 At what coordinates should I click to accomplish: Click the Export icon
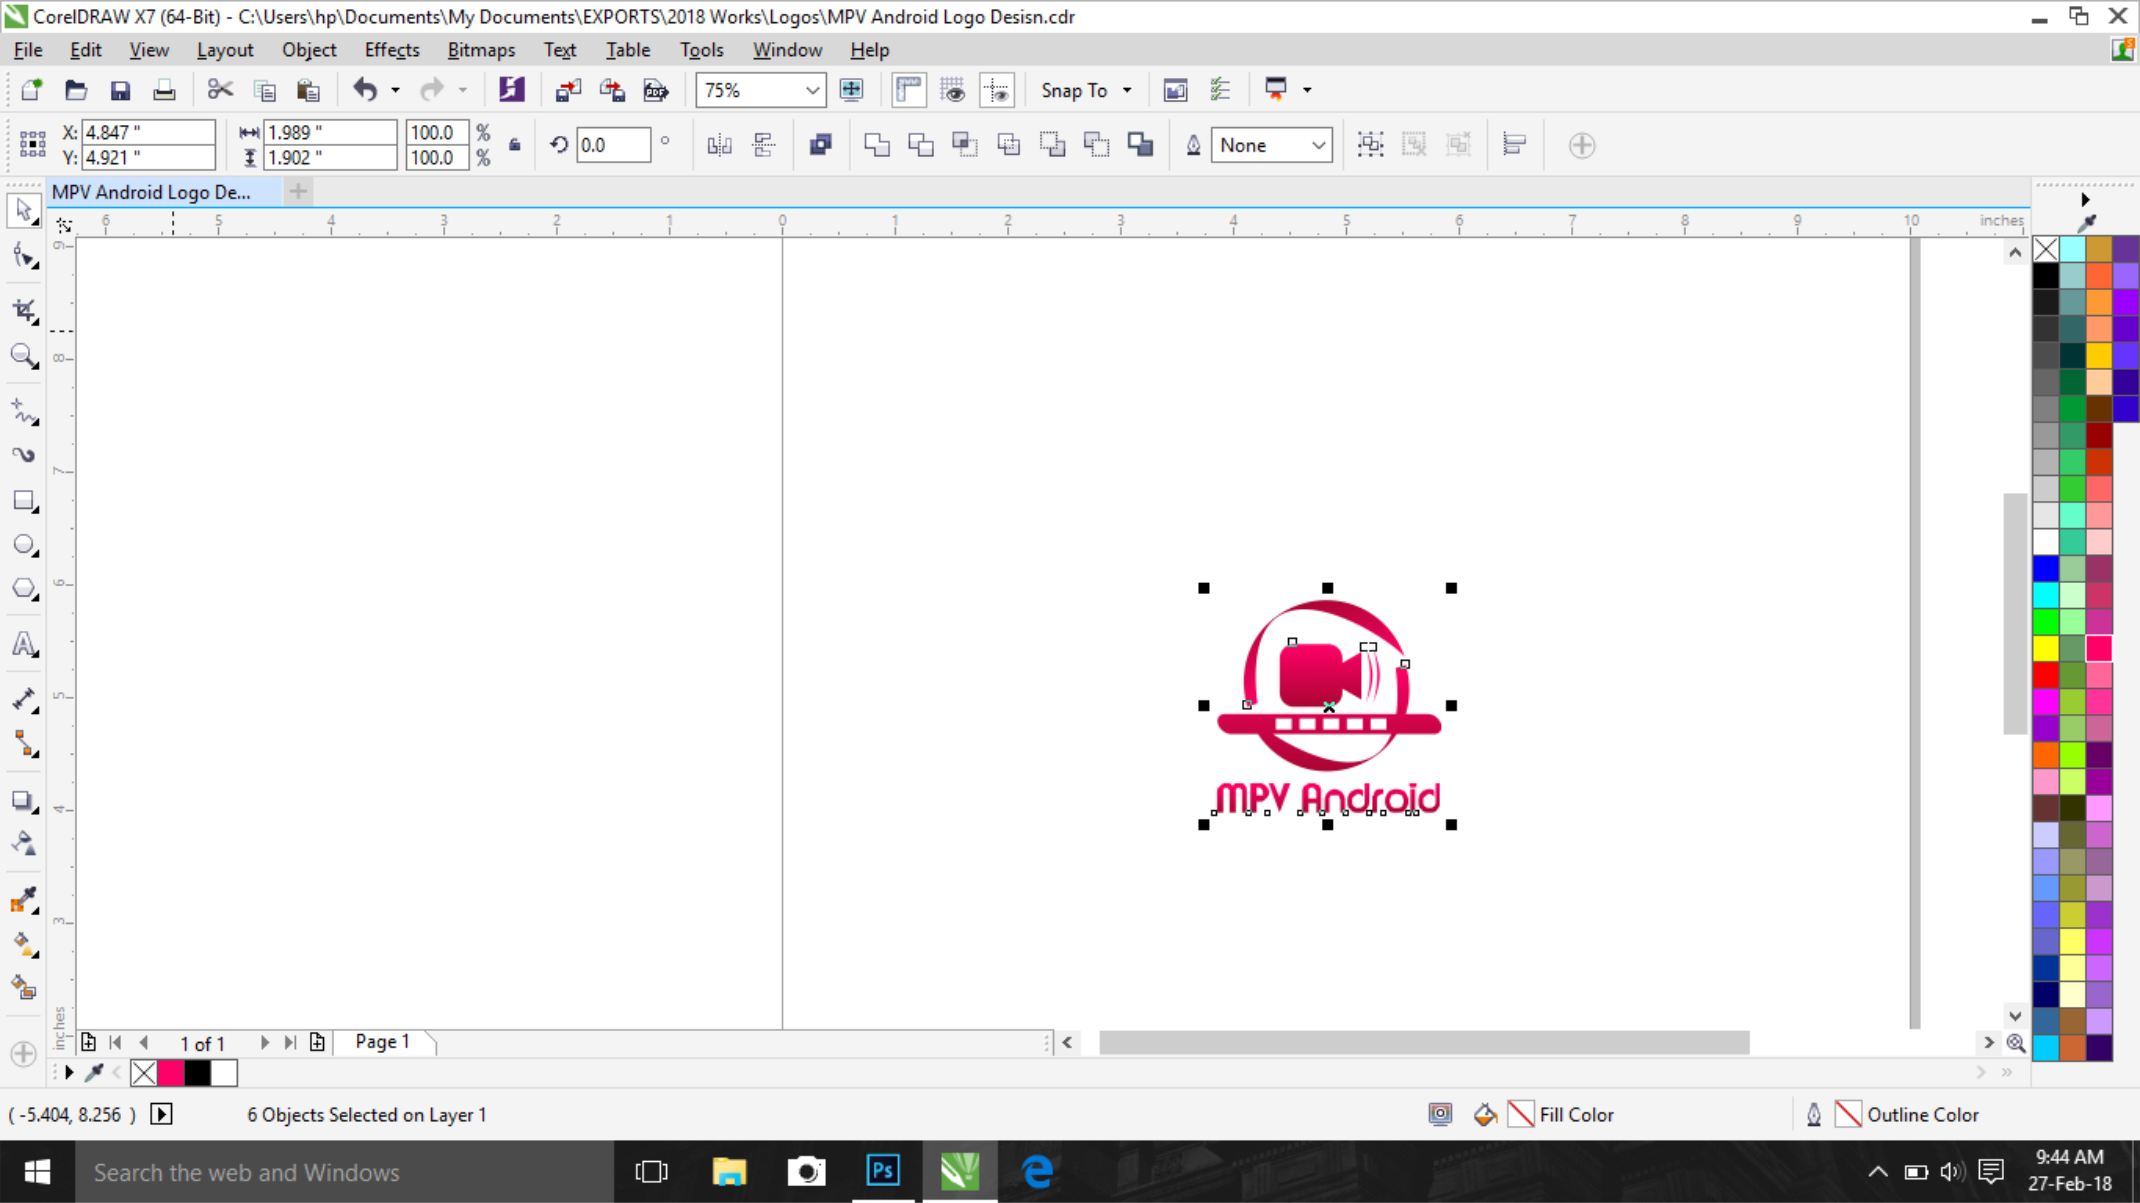(x=612, y=90)
